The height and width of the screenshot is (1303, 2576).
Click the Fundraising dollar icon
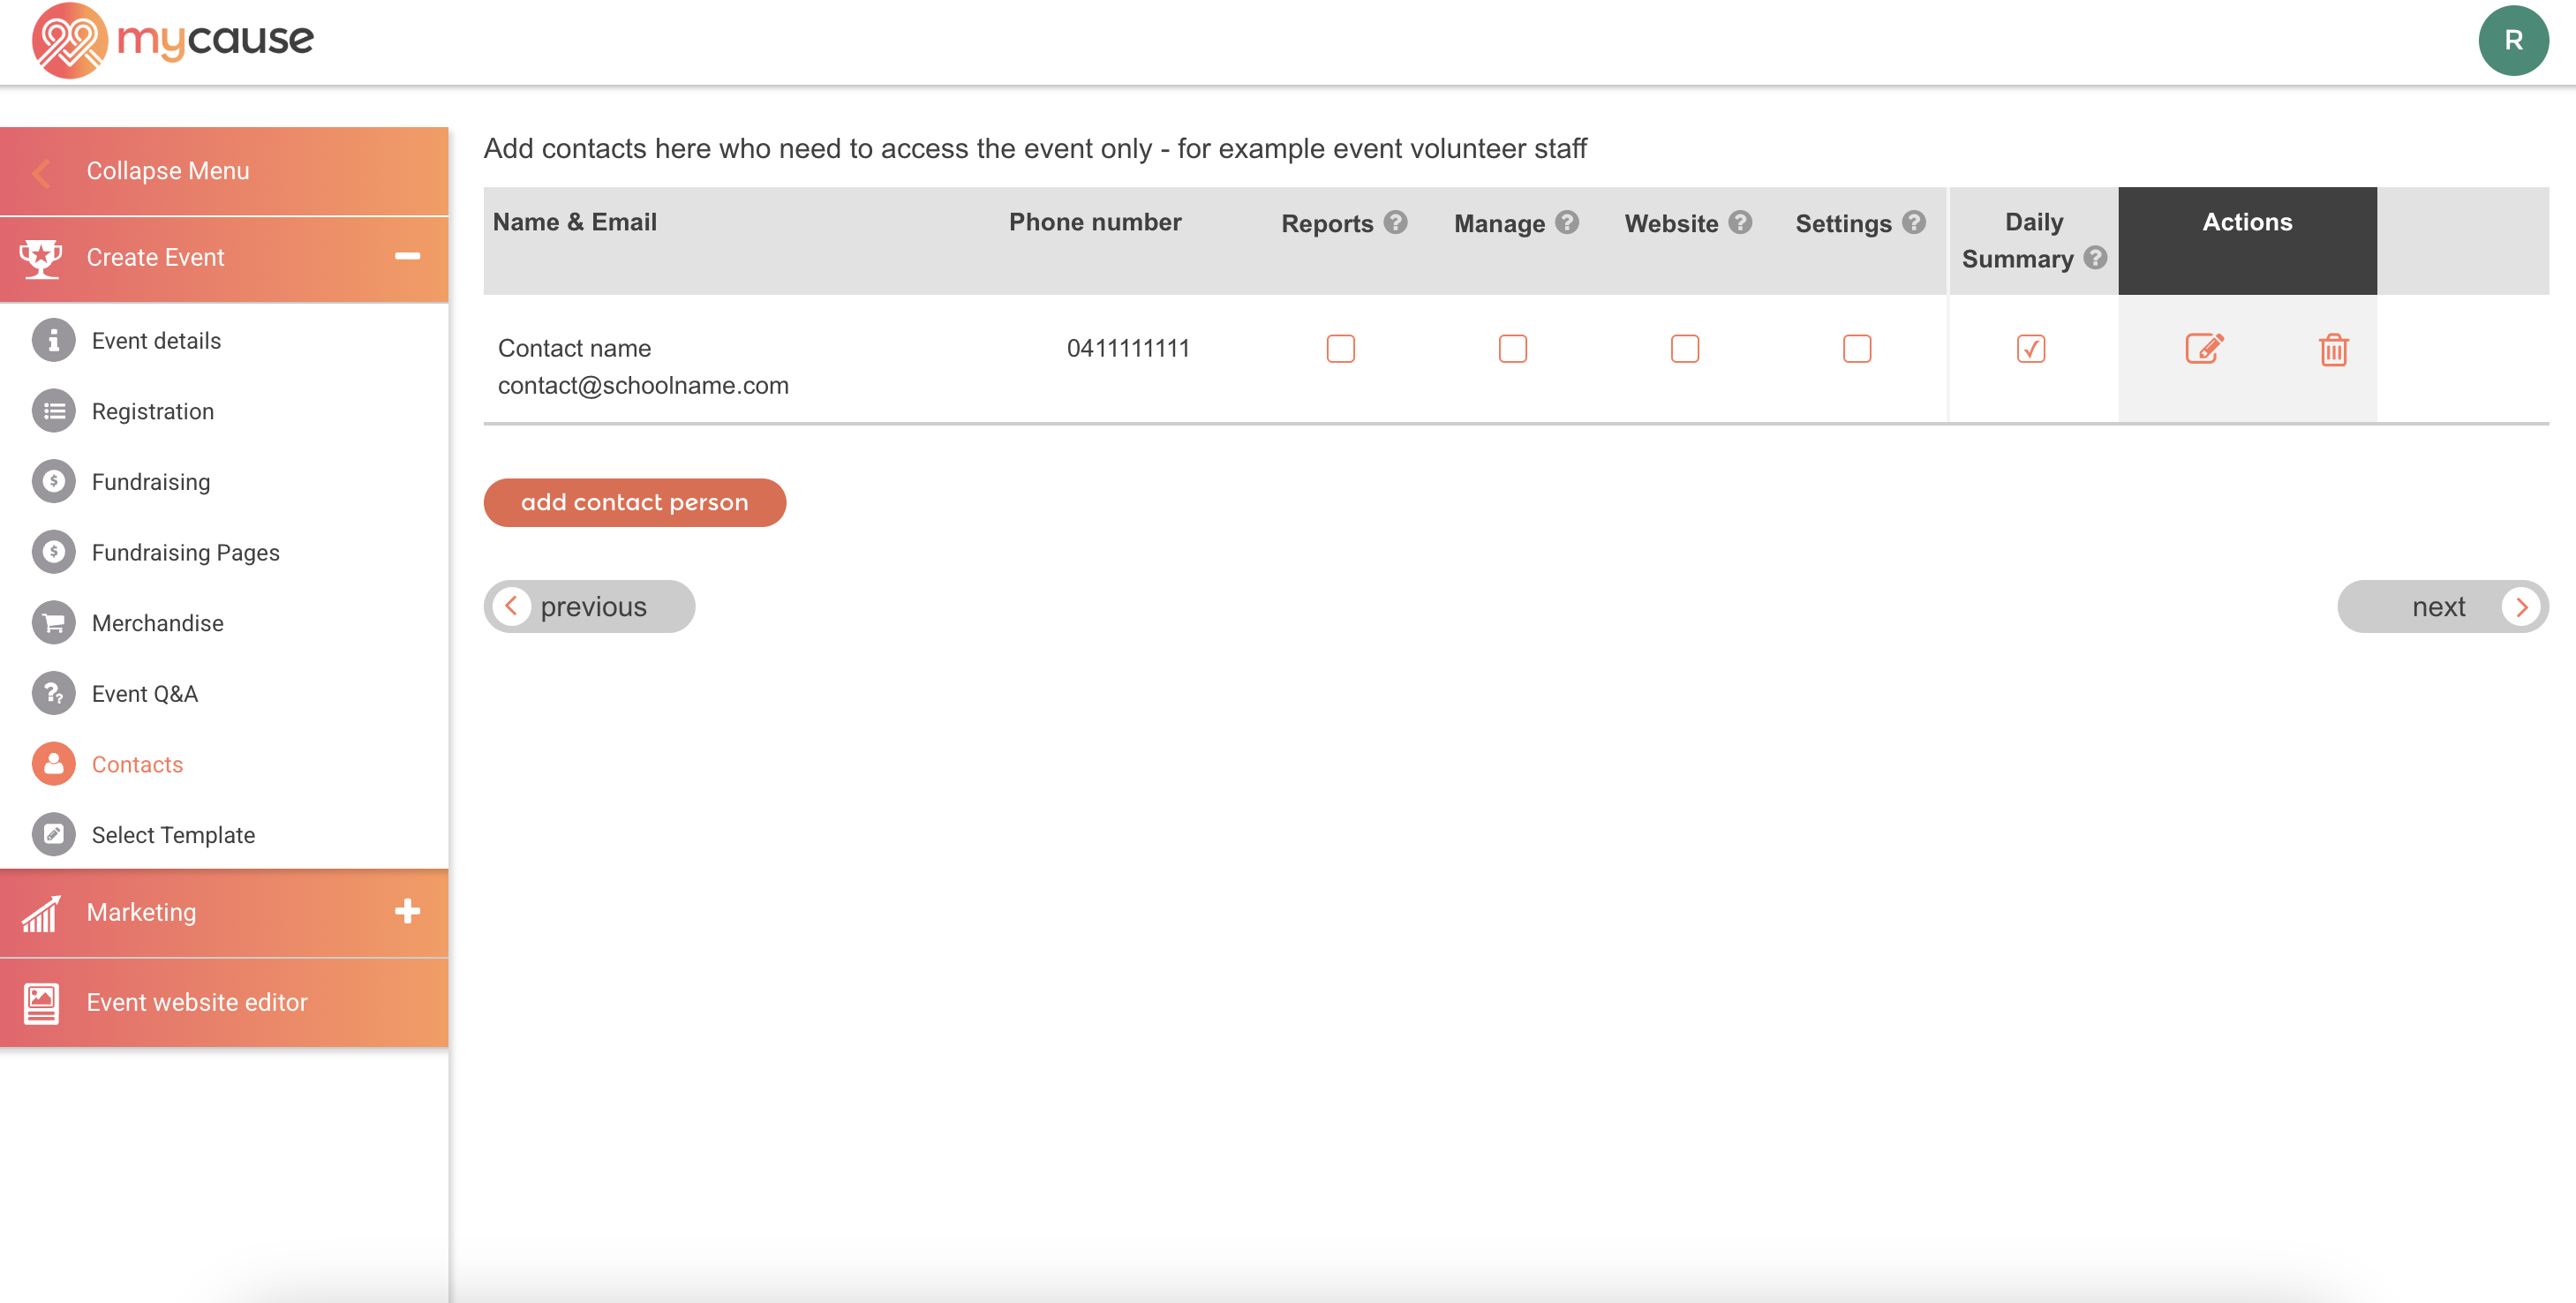pos(53,481)
